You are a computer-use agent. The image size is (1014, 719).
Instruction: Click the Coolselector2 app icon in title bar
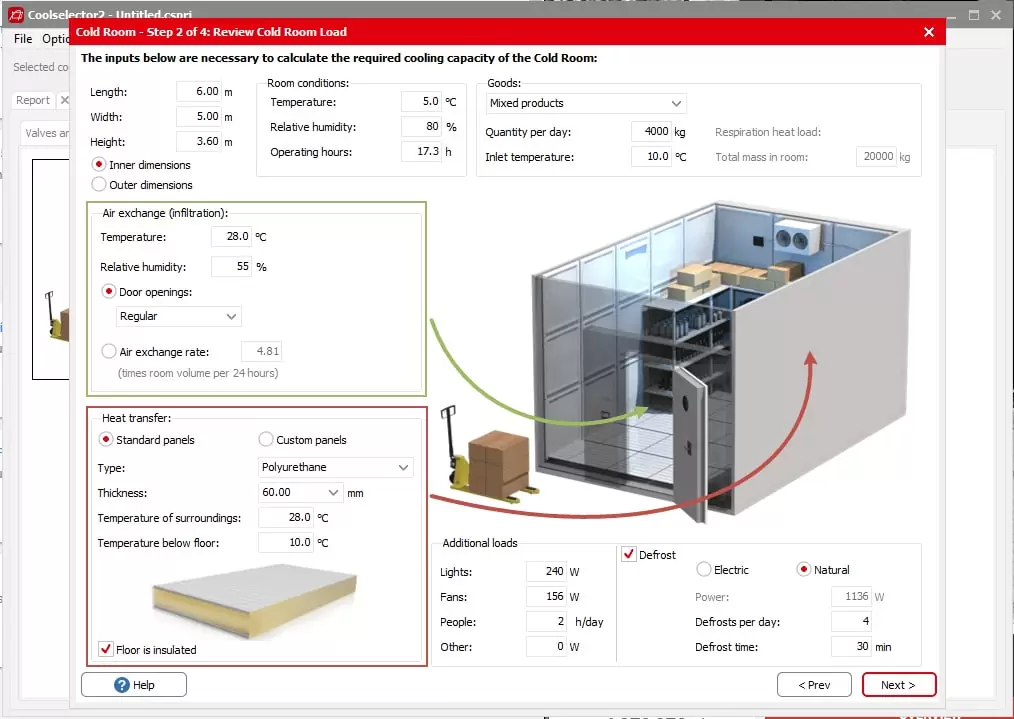coord(15,14)
